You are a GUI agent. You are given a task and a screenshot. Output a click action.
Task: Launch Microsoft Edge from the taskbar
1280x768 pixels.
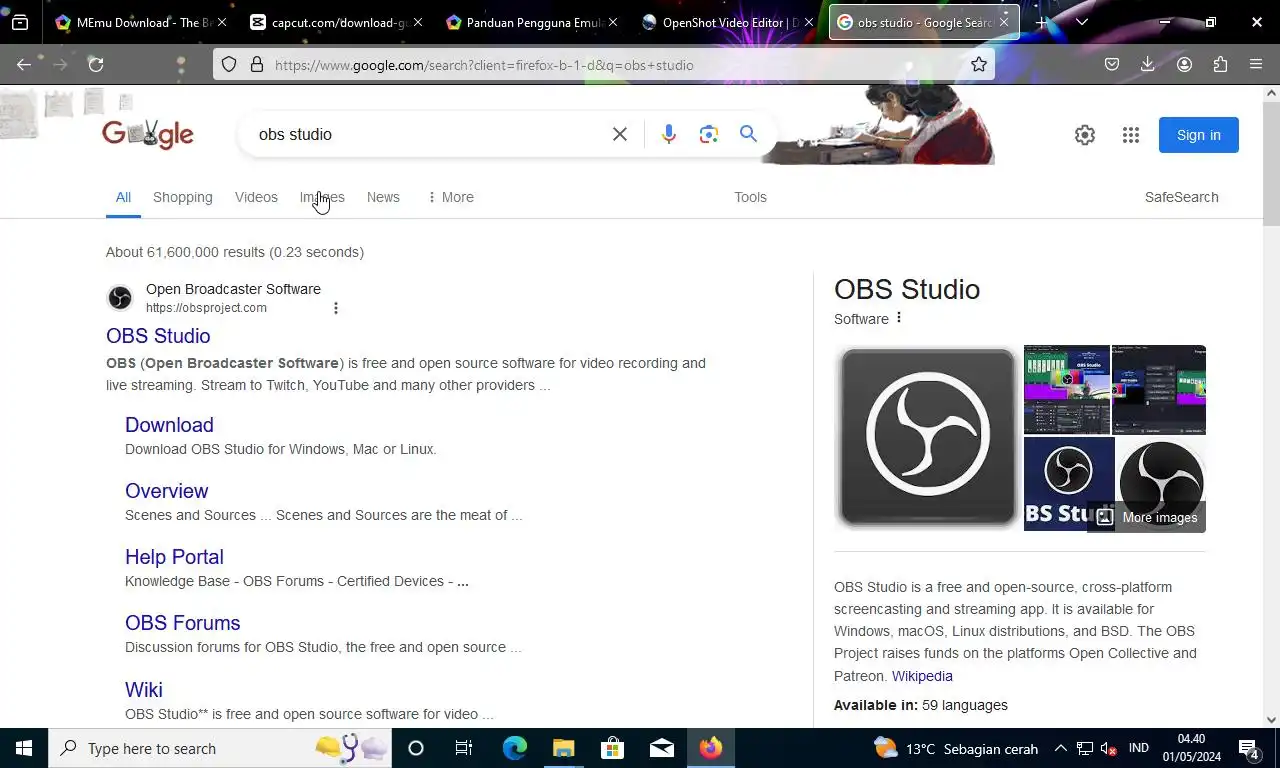pos(514,748)
